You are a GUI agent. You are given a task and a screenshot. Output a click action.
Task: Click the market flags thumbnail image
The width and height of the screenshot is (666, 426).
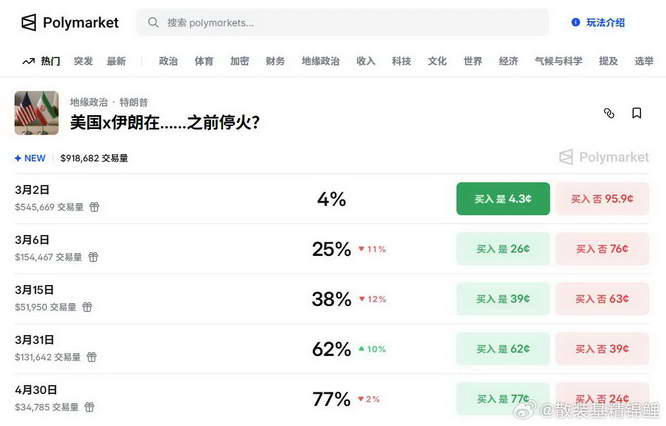coord(36,113)
